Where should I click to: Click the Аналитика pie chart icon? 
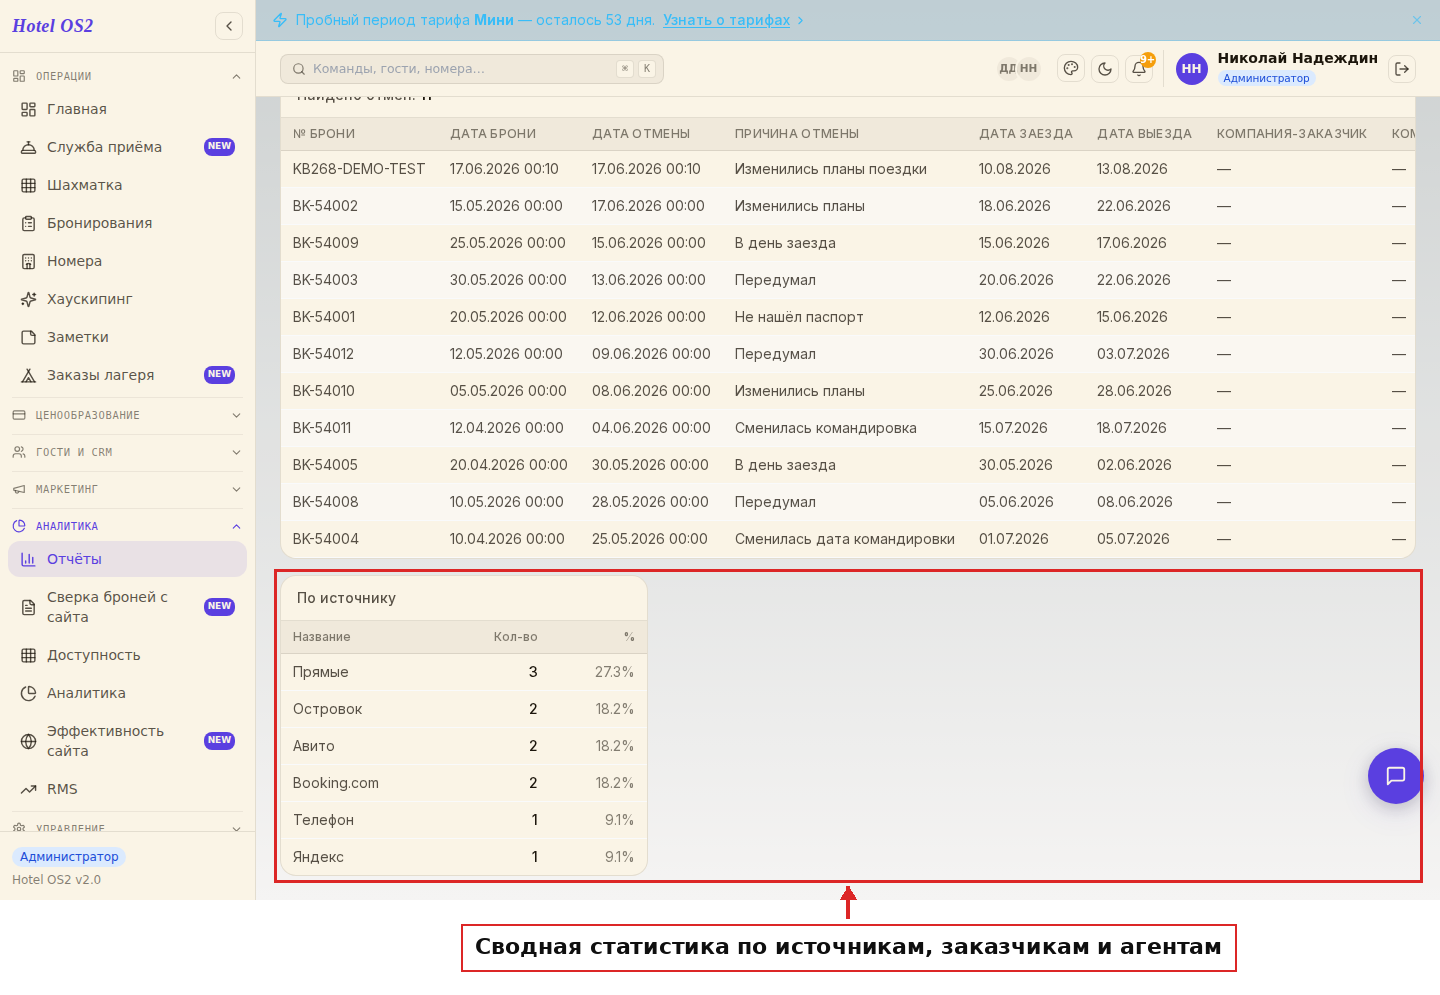[x=29, y=693]
